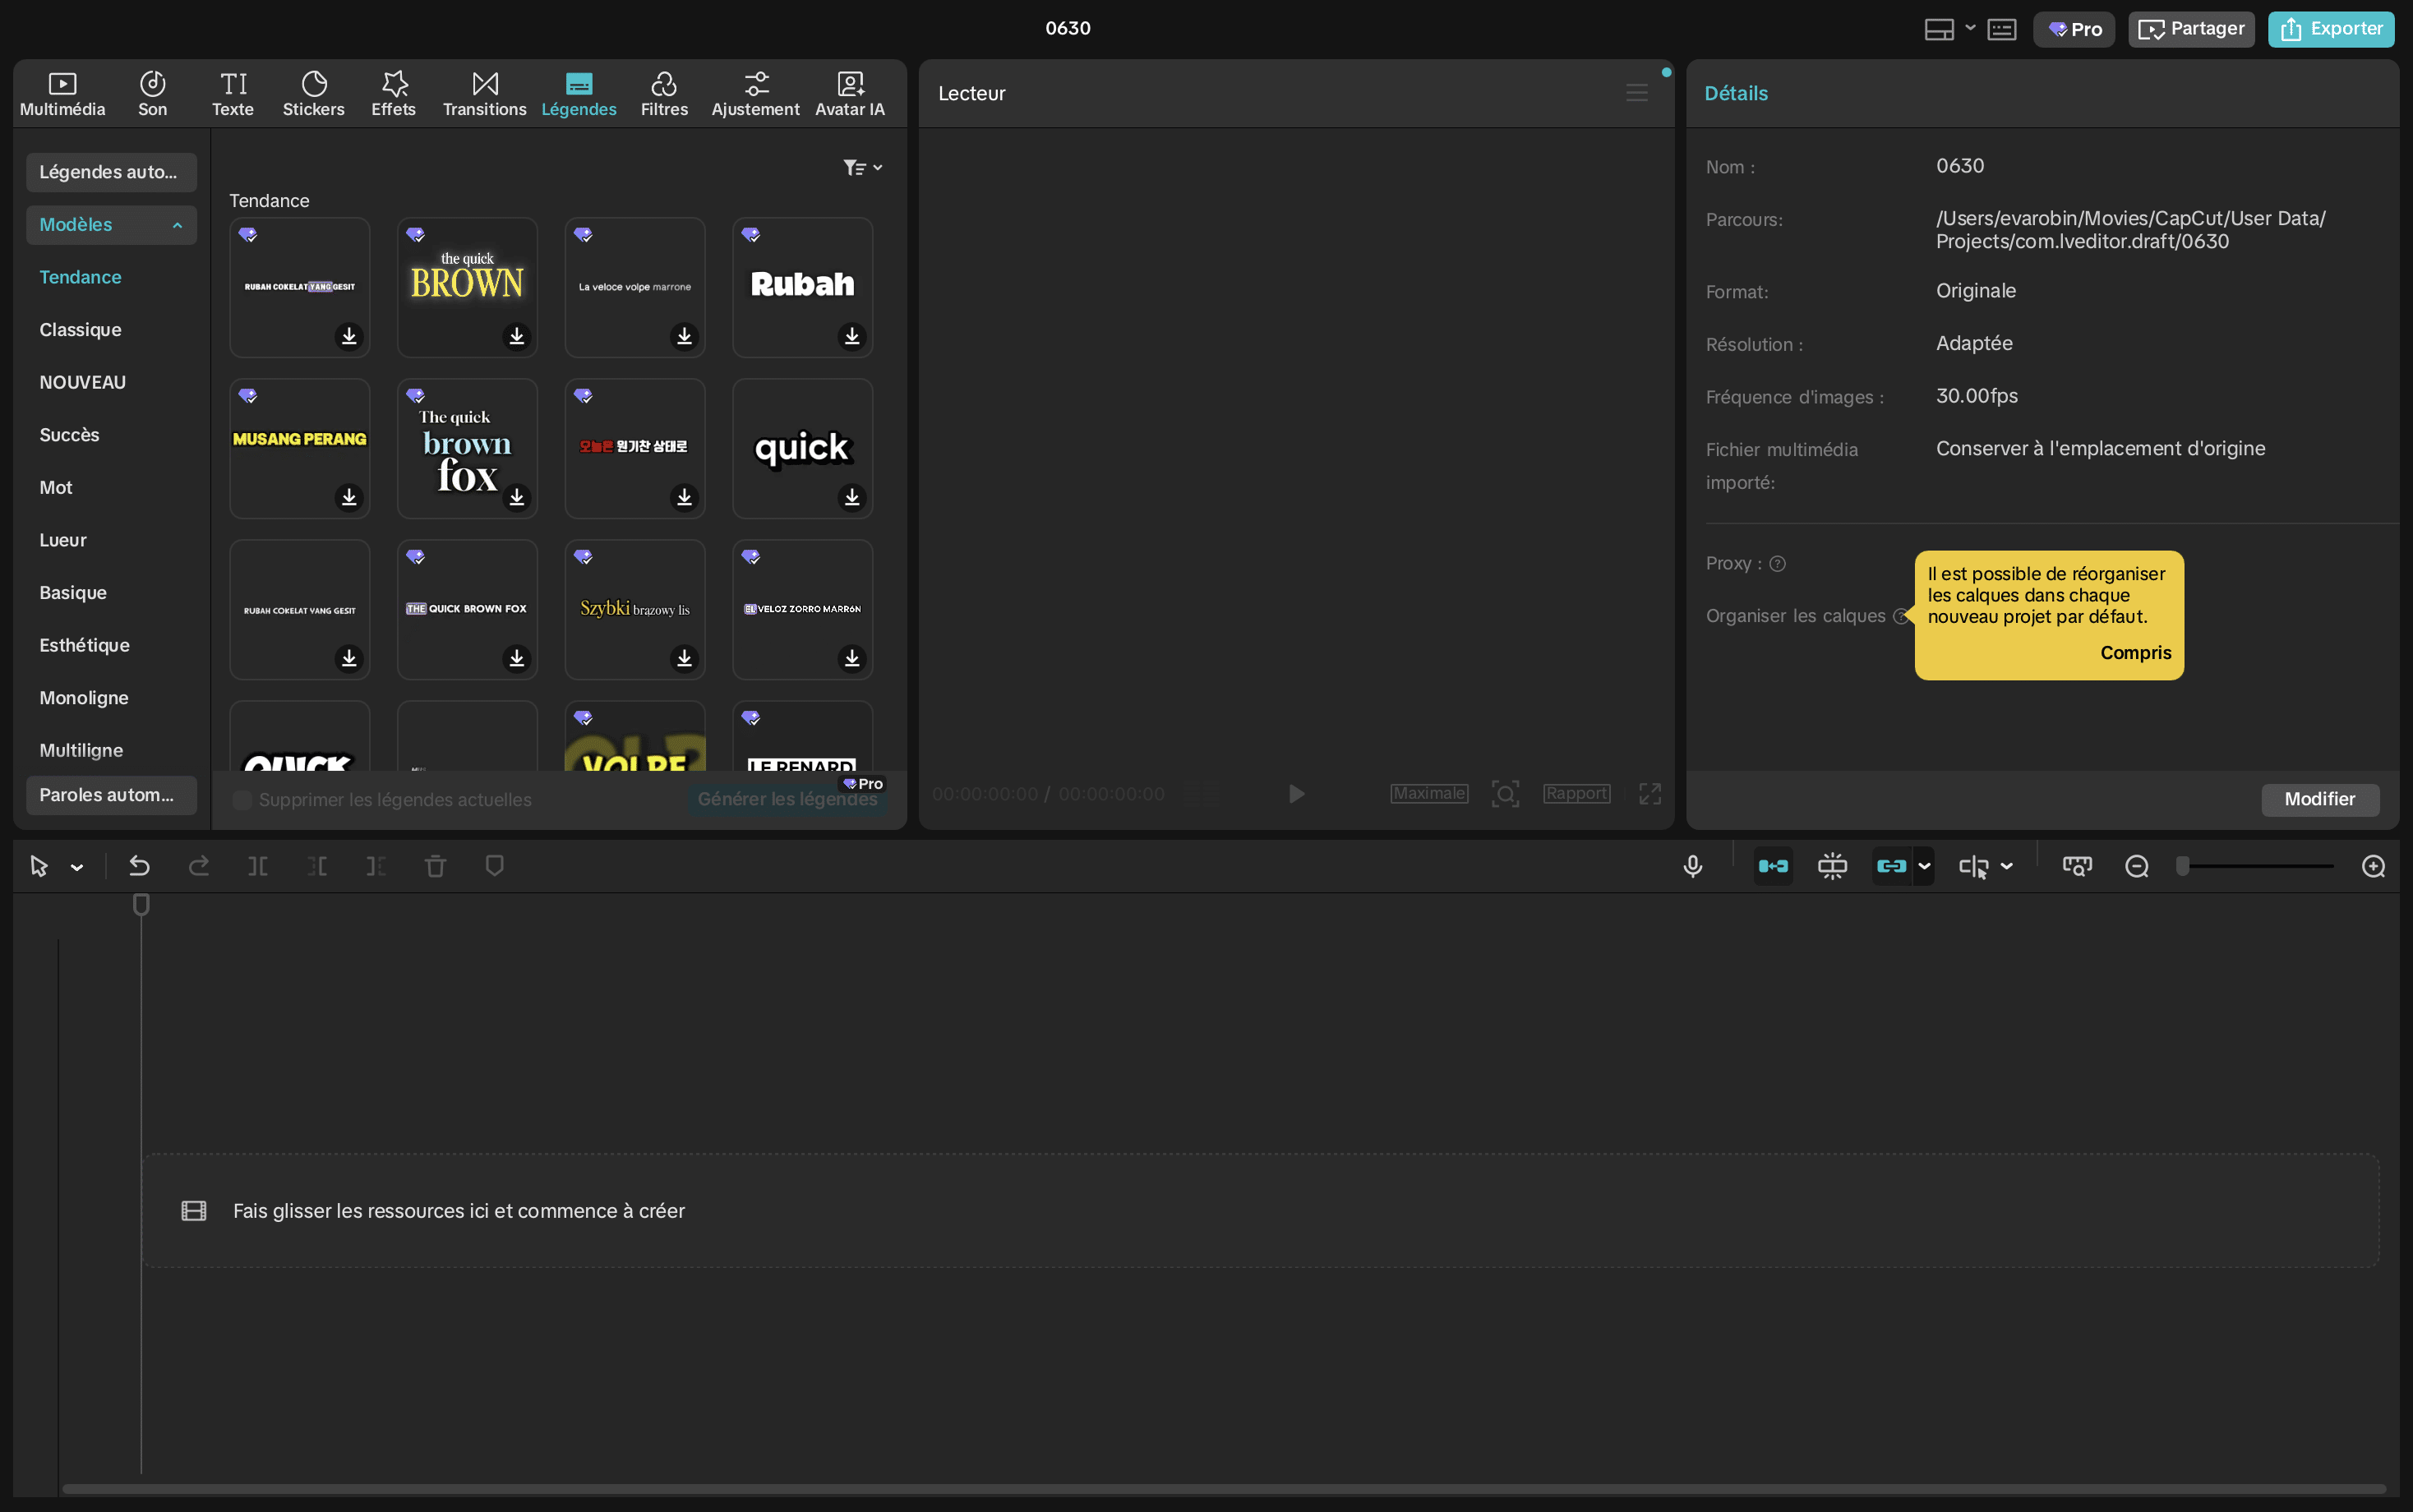Image resolution: width=2413 pixels, height=1512 pixels.
Task: Download the MUSANG PERANG template
Action: pos(349,497)
